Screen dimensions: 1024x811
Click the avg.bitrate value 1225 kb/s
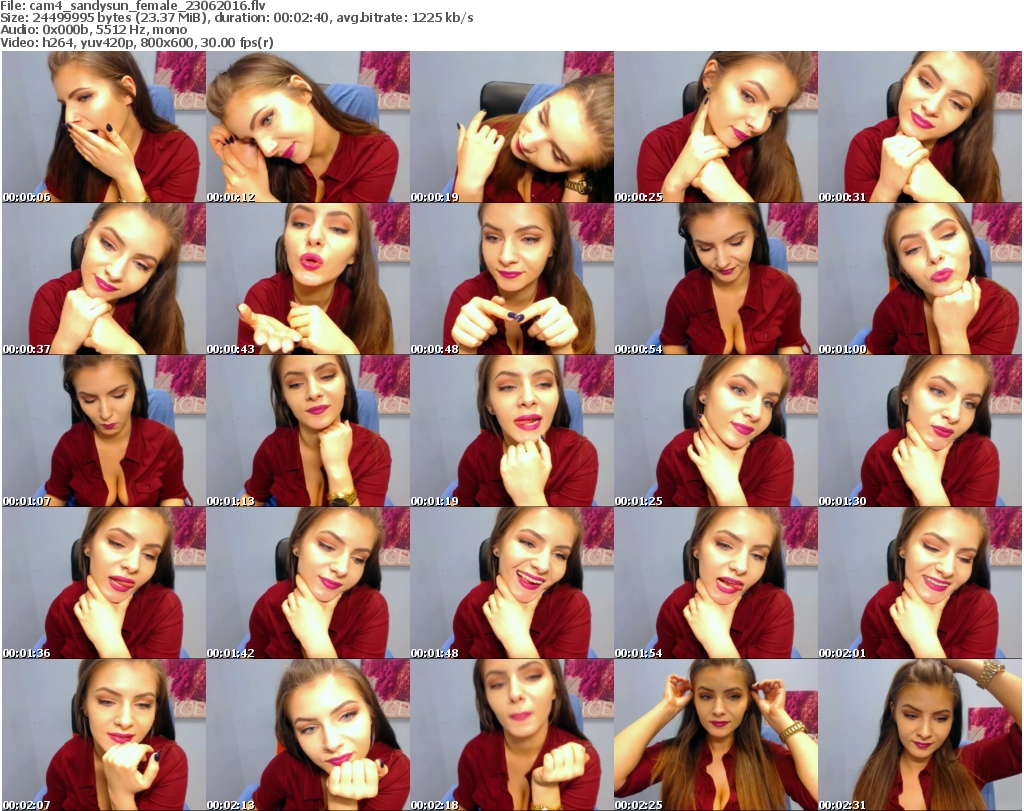442,18
